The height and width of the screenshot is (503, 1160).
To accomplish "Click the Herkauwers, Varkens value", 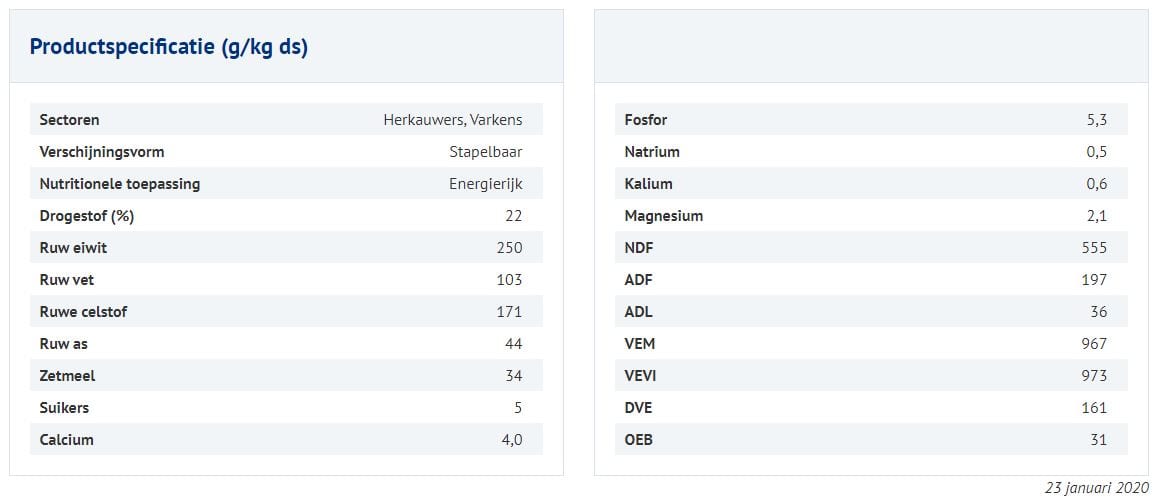I will coord(452,120).
